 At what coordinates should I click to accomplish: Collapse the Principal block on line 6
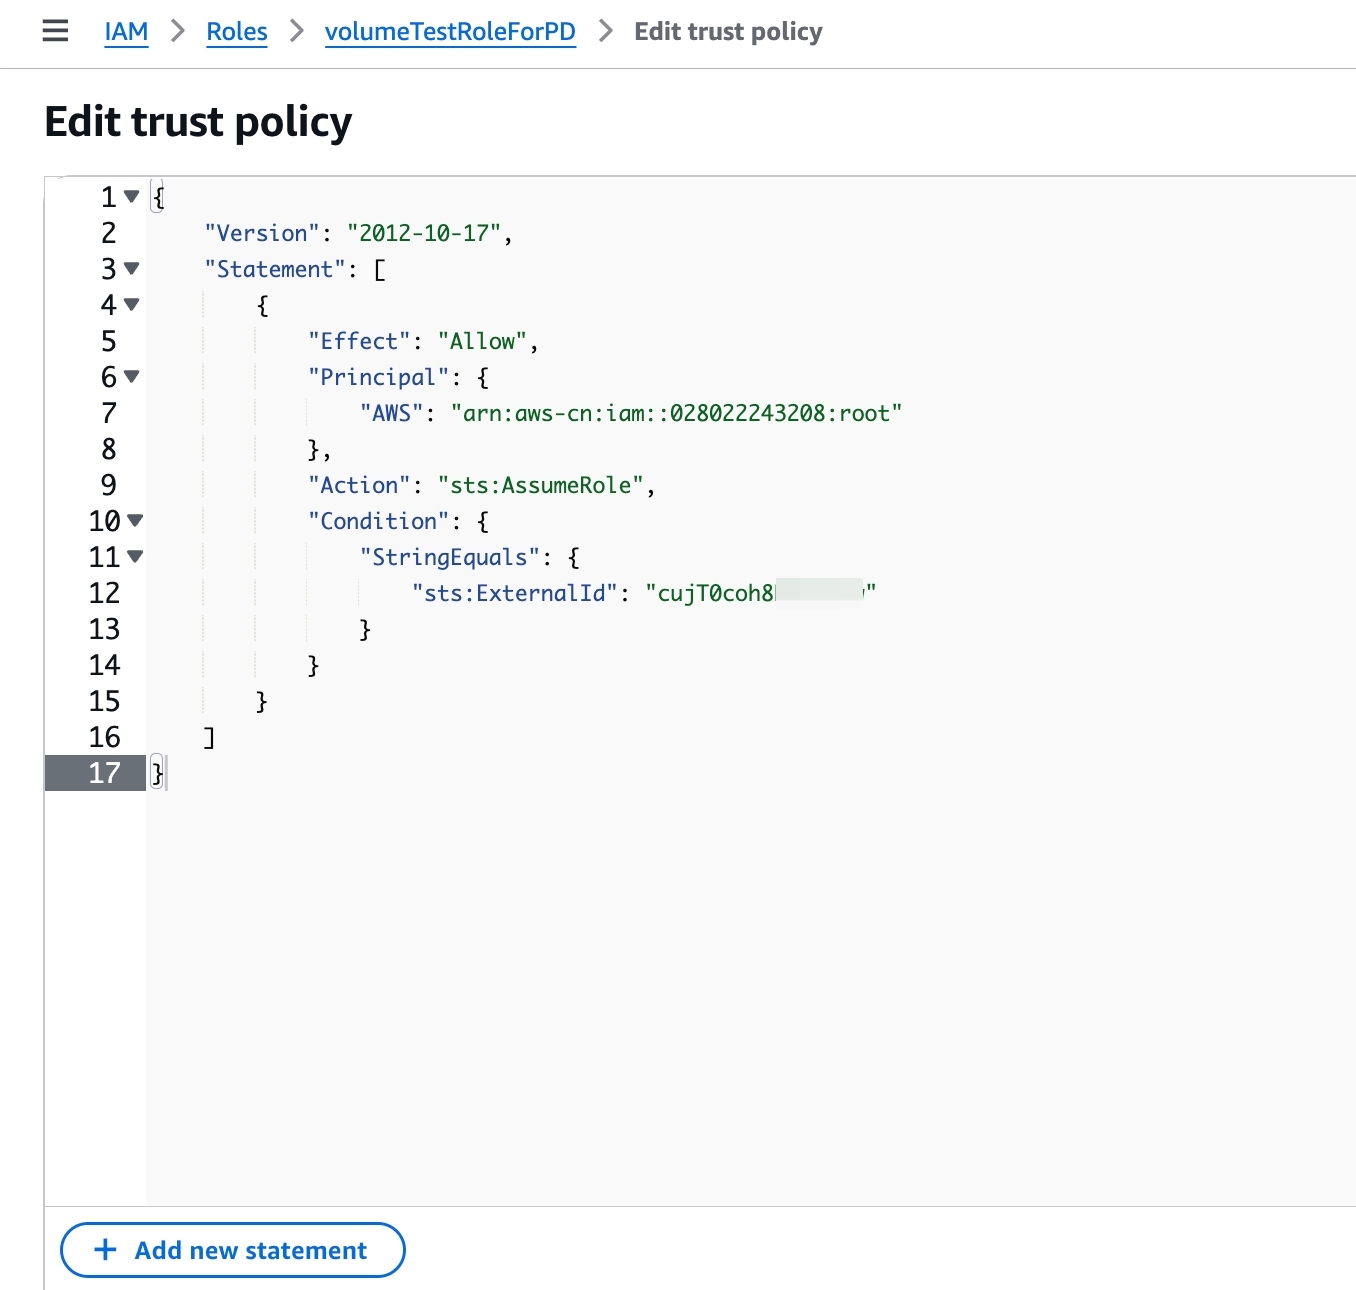[132, 377]
